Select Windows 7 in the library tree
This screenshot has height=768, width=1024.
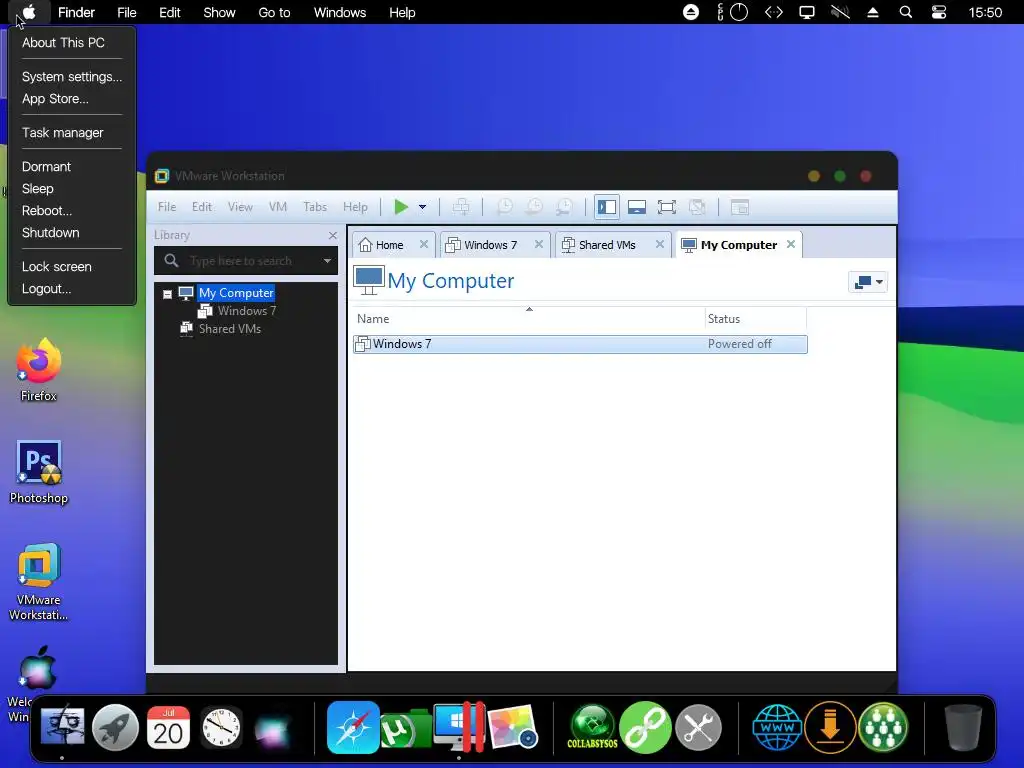[246, 311]
